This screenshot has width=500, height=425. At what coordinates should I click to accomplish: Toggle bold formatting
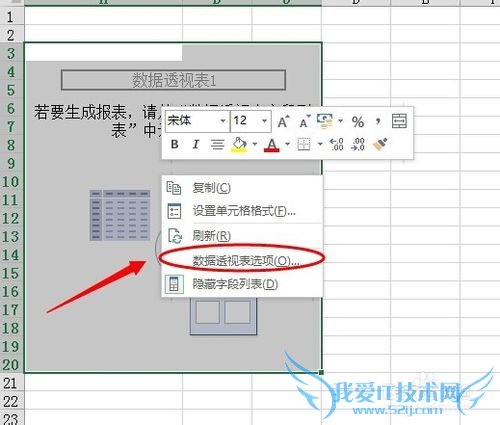pos(174,144)
